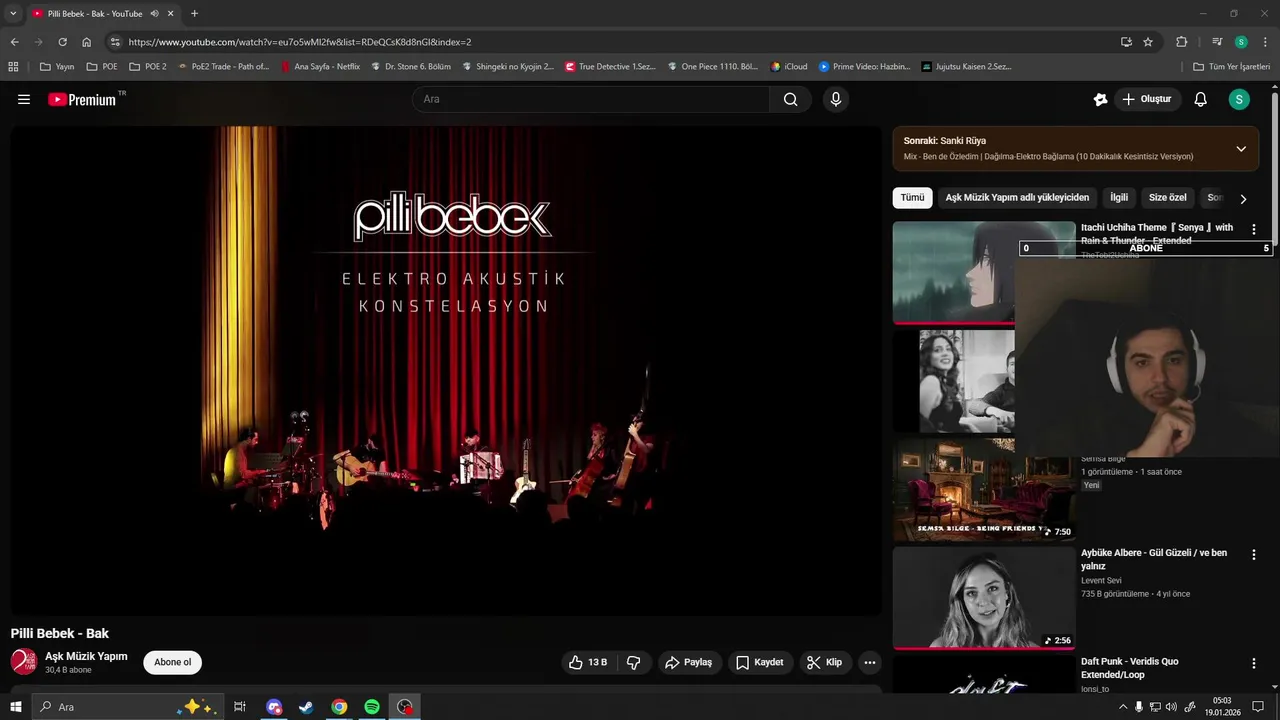
Task: Open the POE bookmark folder
Action: 102,67
